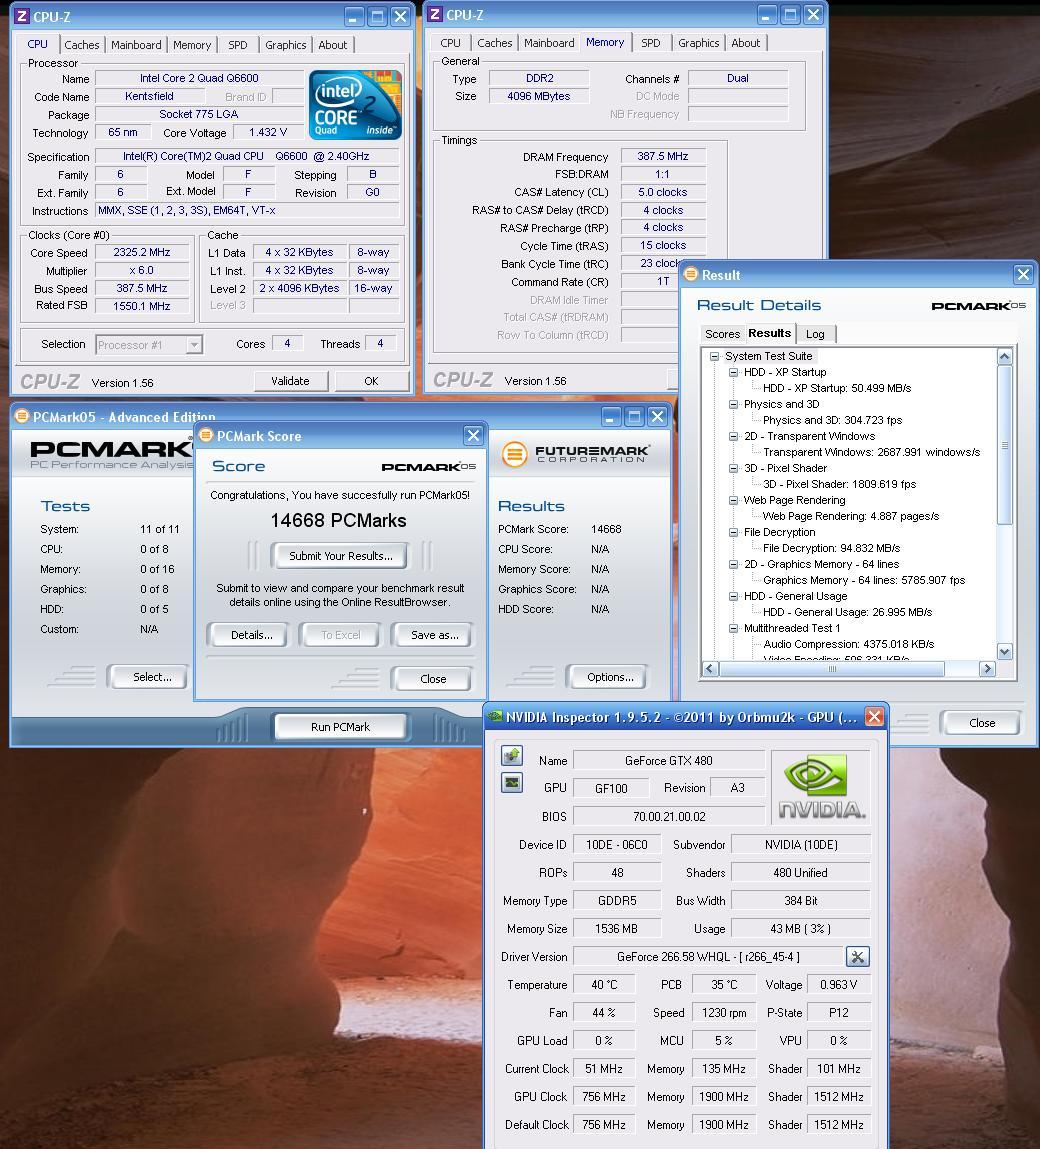Close the Result window with X
The image size is (1040, 1149).
(x=1023, y=275)
